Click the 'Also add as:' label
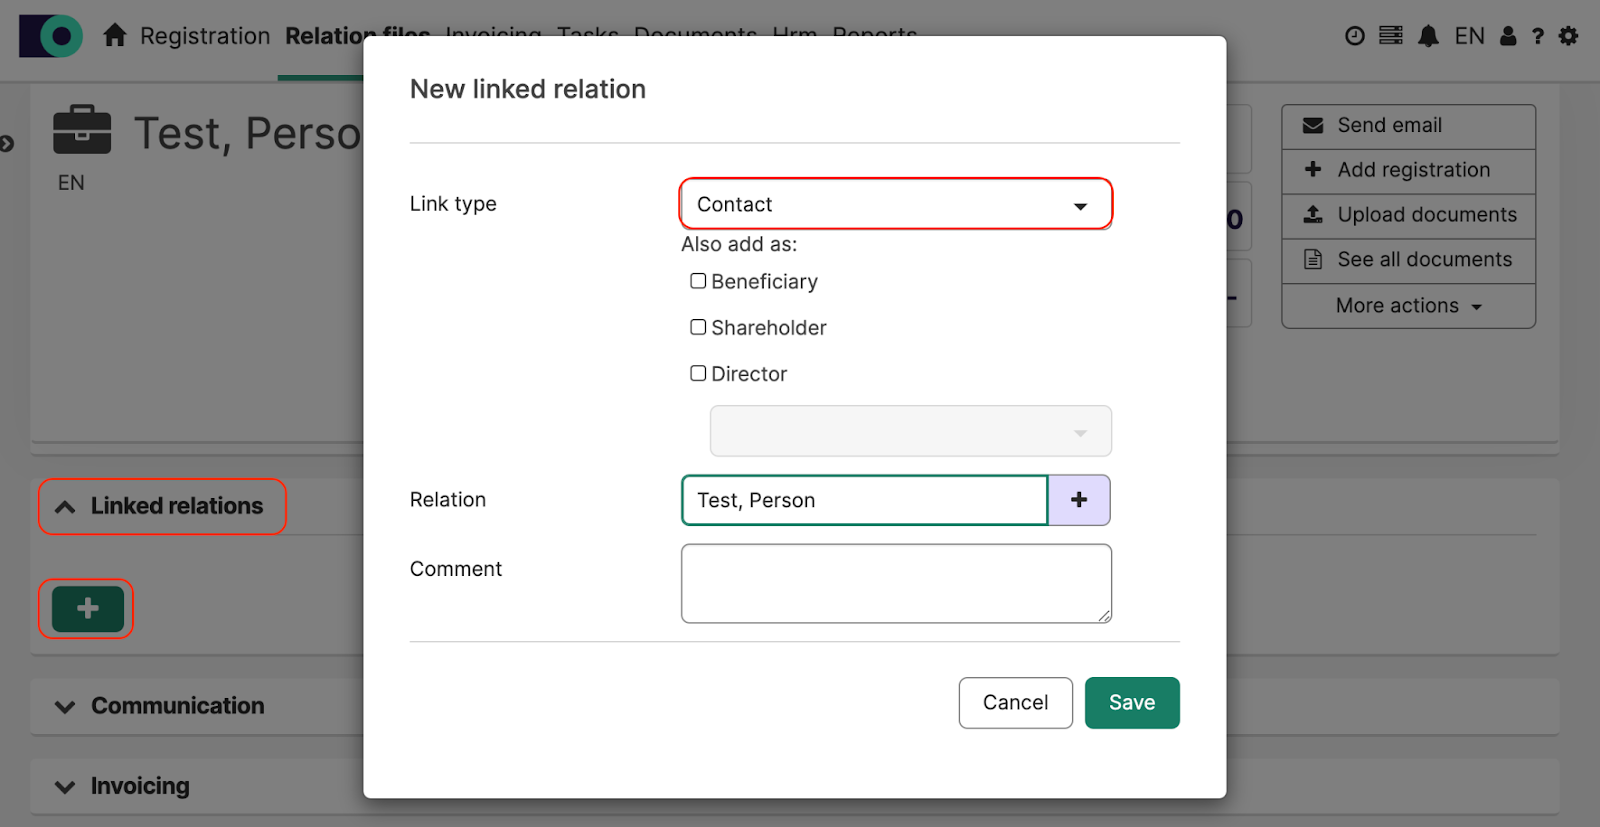The width and height of the screenshot is (1600, 827). pos(740,244)
